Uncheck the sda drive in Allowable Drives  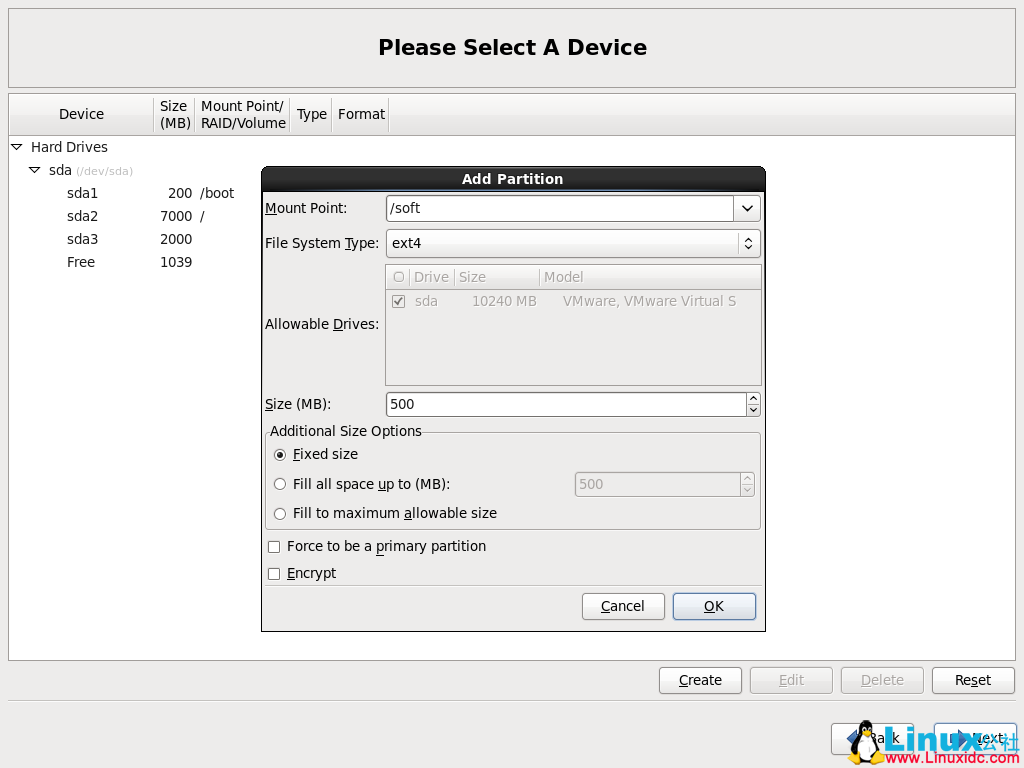[398, 300]
